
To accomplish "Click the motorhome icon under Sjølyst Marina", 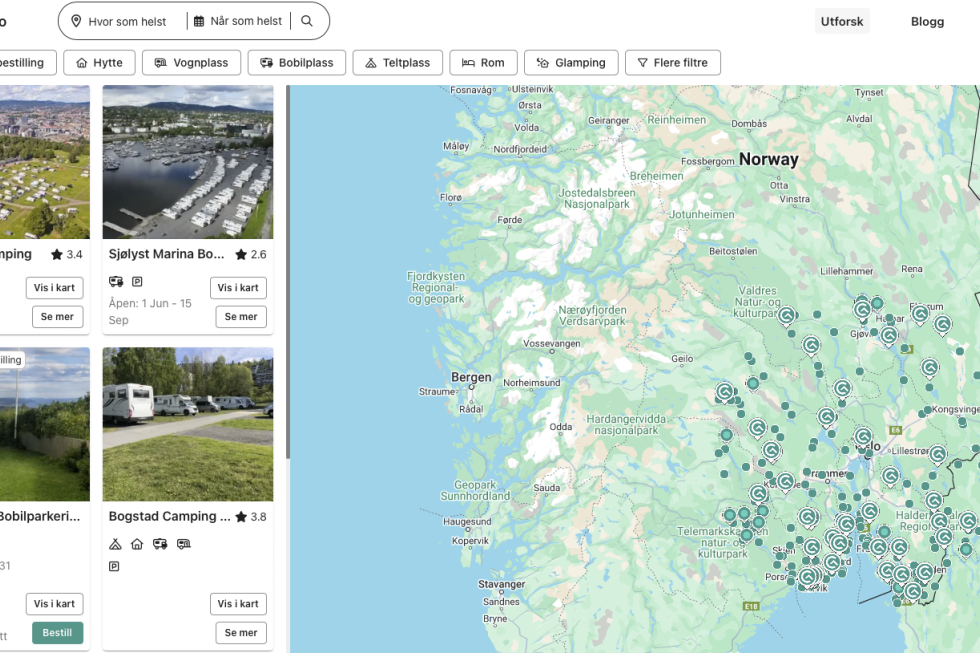I will pos(116,281).
